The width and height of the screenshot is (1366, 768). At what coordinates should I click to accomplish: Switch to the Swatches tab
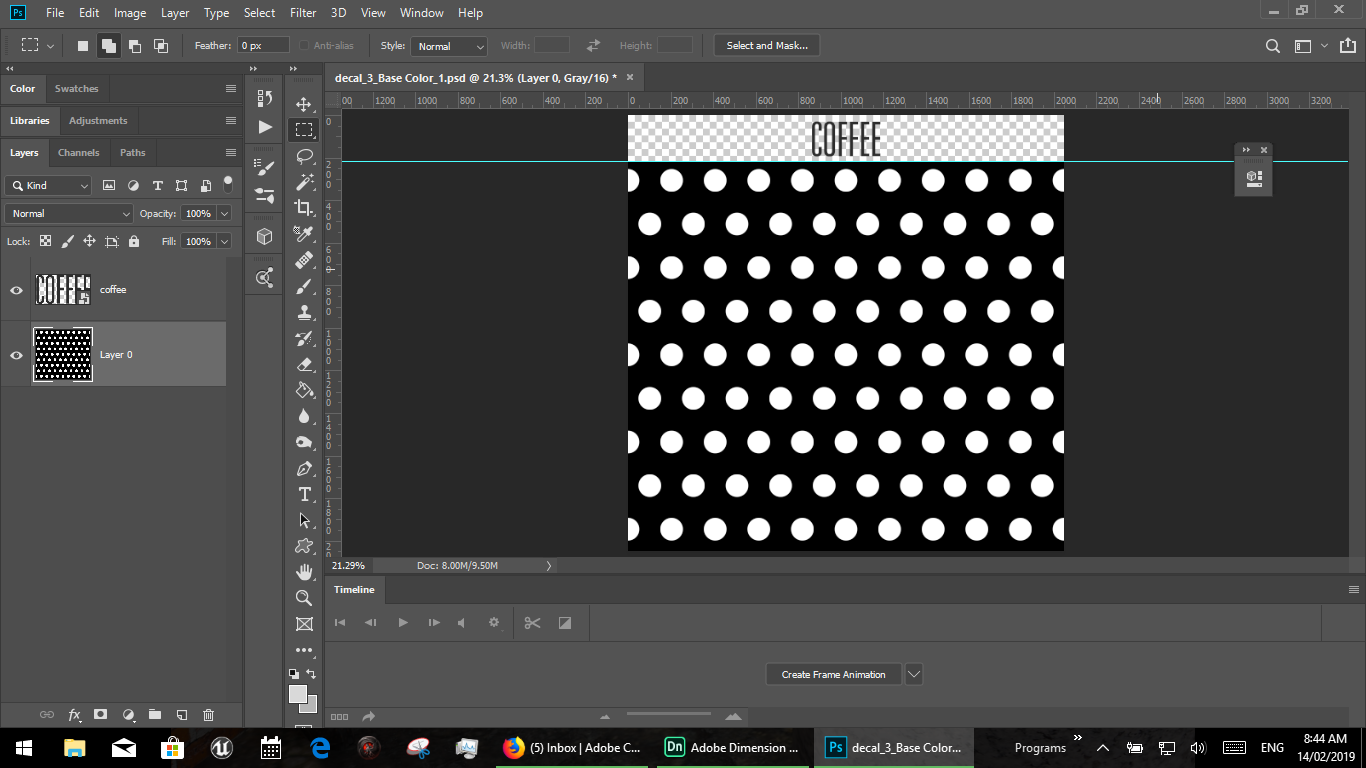coord(76,89)
